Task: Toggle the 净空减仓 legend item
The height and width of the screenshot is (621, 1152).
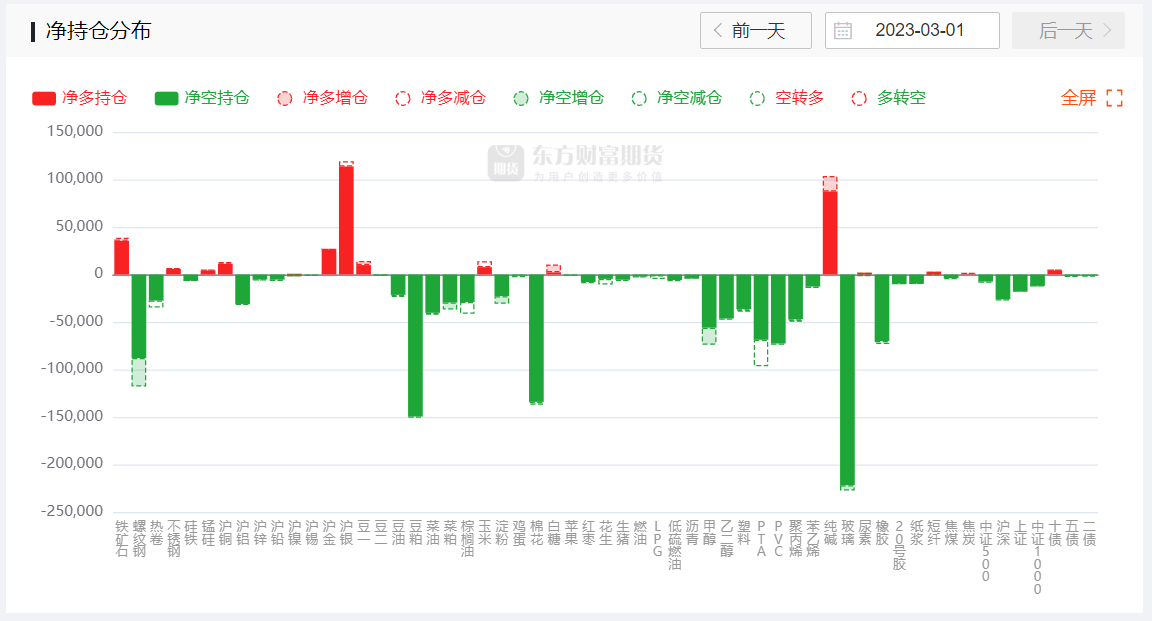Action: point(677,98)
